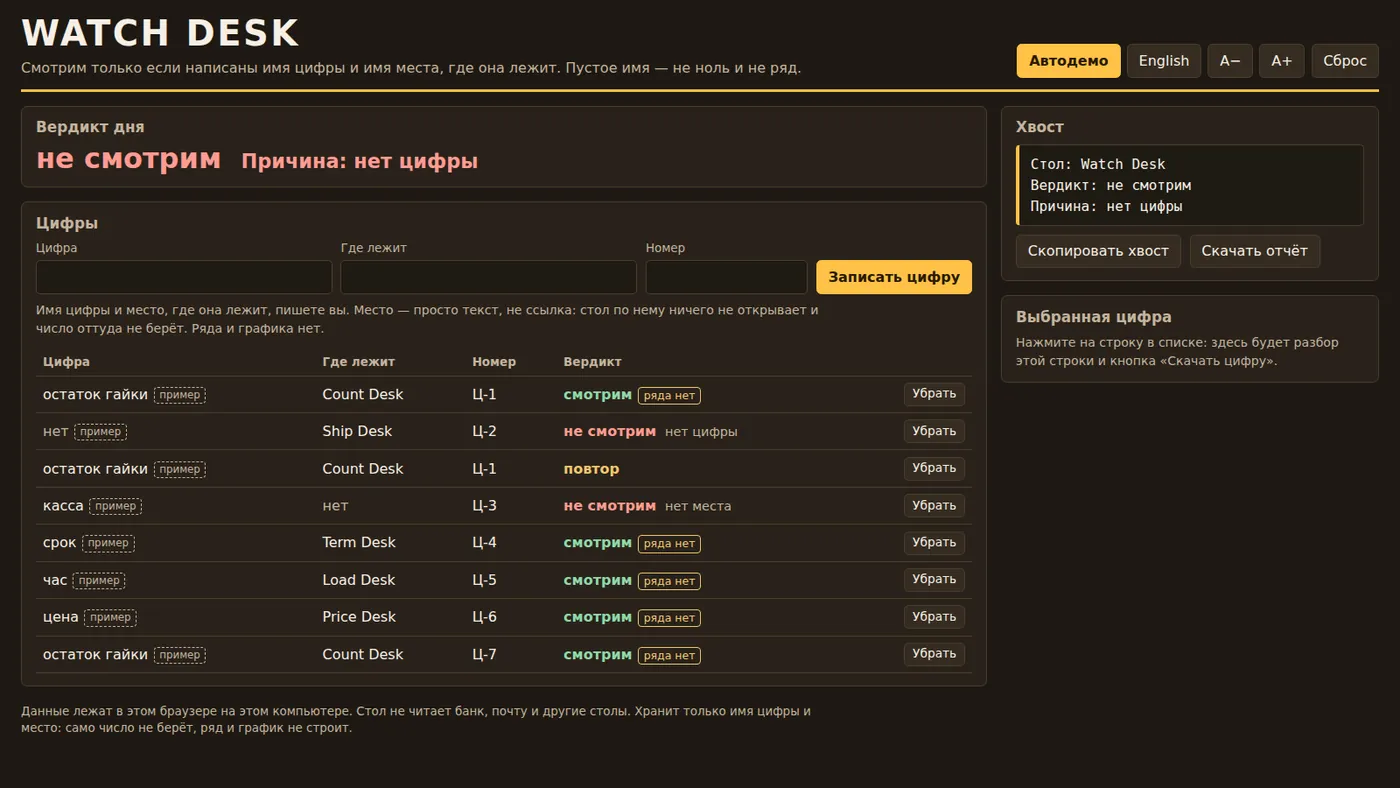Click Убрать for the цена row
This screenshot has height=788, width=1400.
934,617
